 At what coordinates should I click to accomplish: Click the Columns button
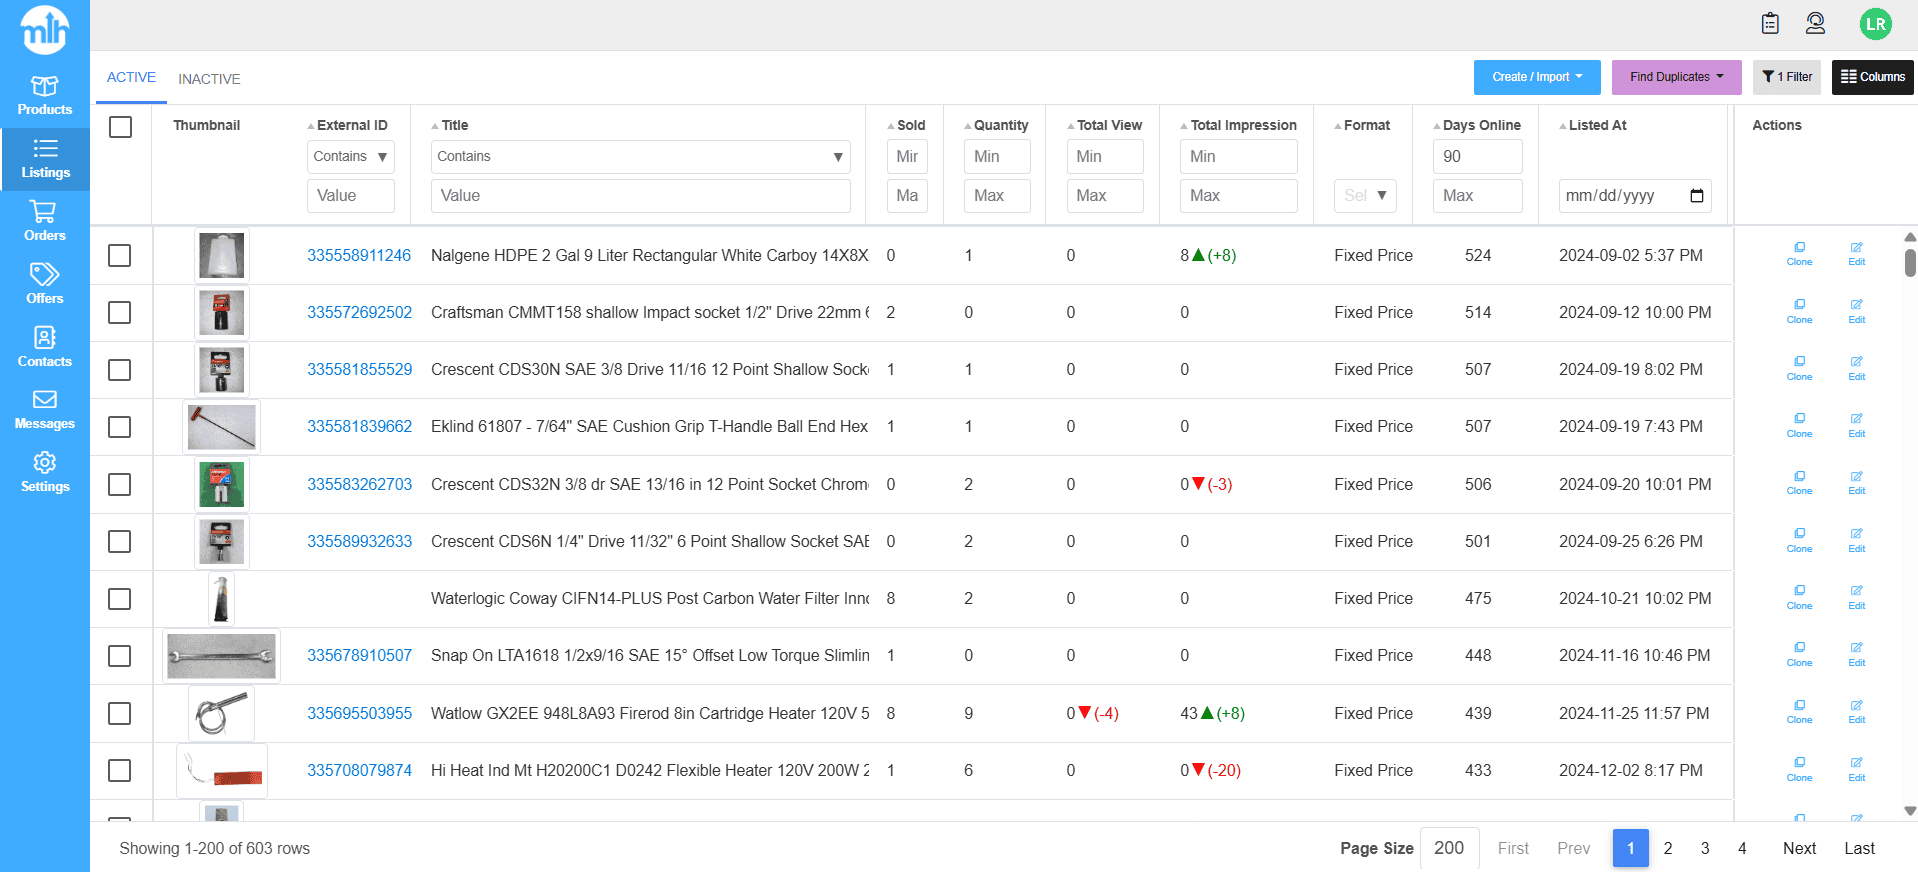(1871, 77)
